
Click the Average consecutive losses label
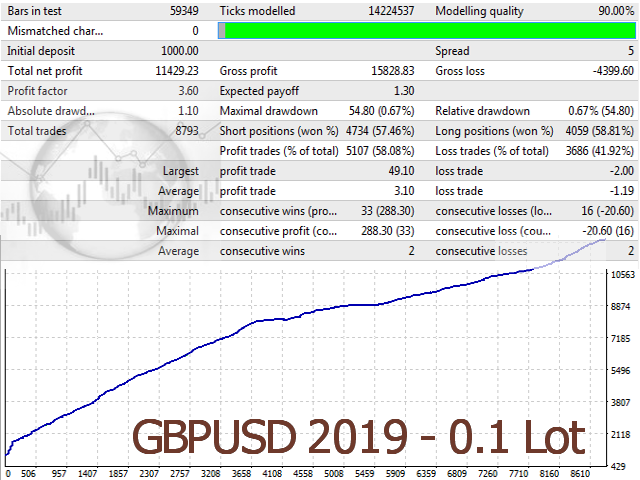pyautogui.click(x=481, y=251)
